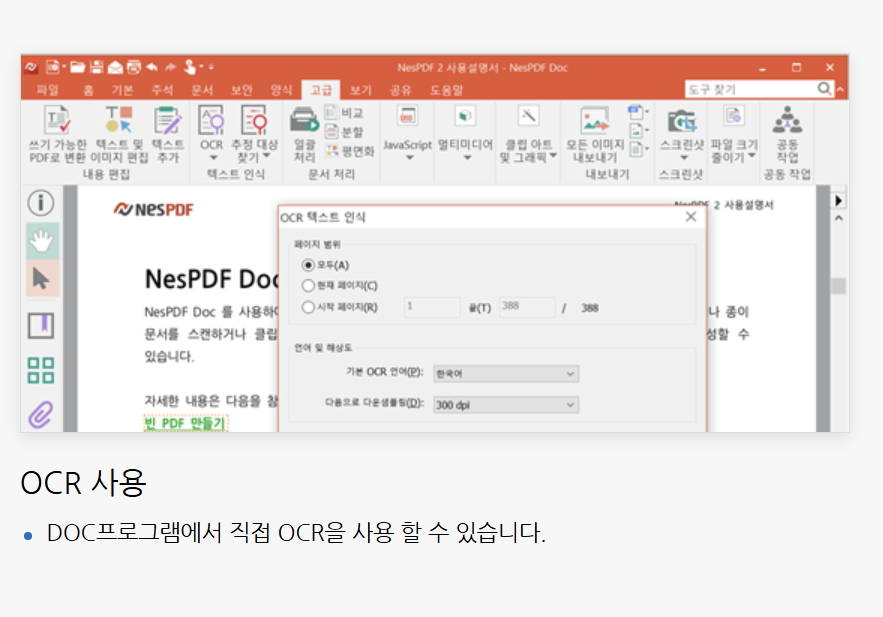Choose the 텍스트 추가 tool
The image size is (883, 617).
click(x=168, y=135)
